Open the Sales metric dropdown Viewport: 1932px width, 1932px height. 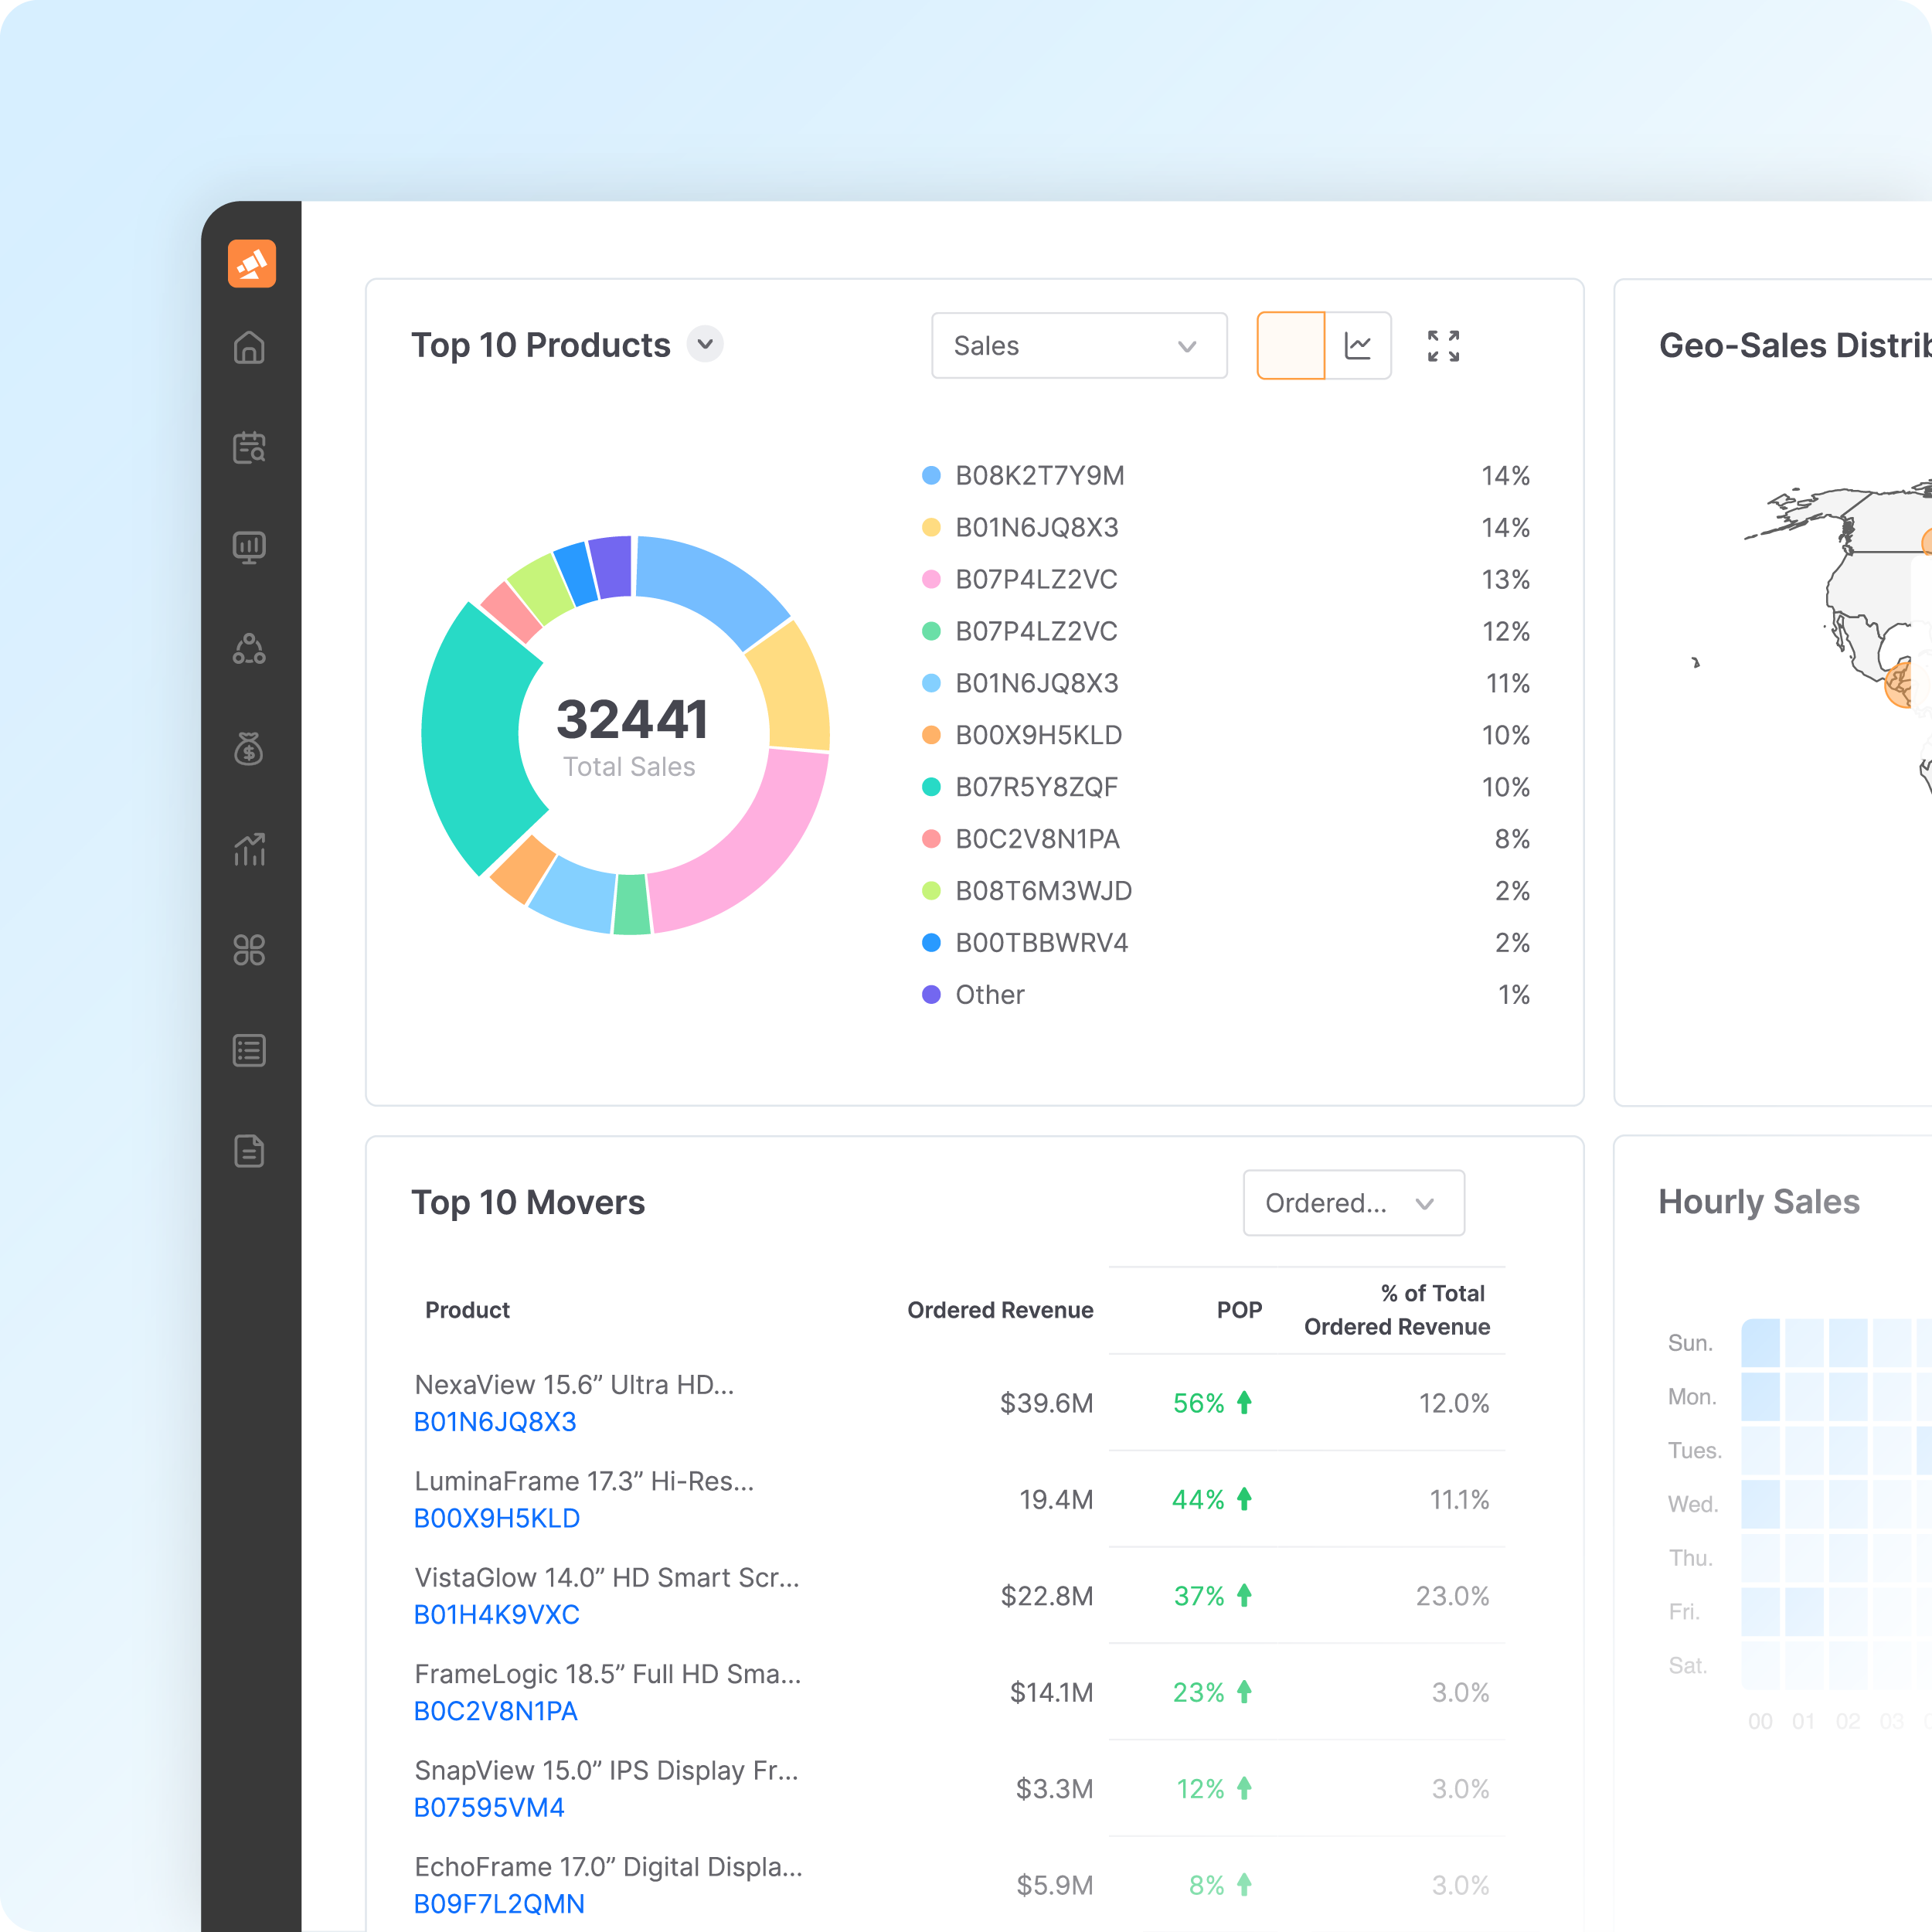coord(1078,346)
